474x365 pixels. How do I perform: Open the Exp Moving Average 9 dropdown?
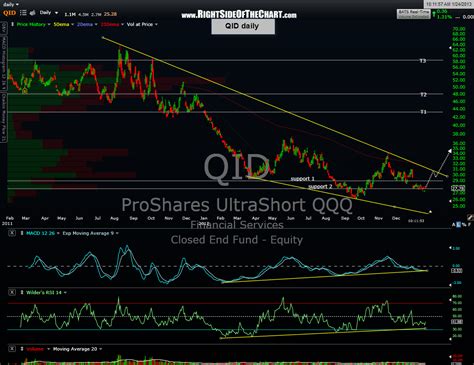(90, 233)
